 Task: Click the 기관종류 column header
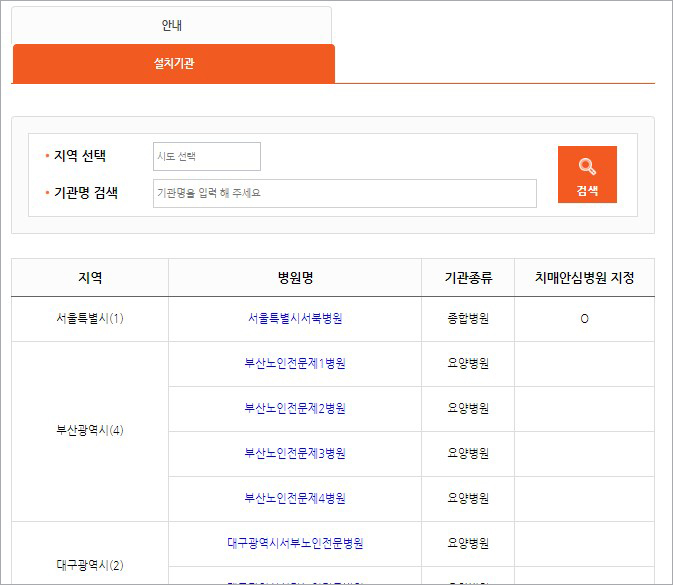pos(468,278)
